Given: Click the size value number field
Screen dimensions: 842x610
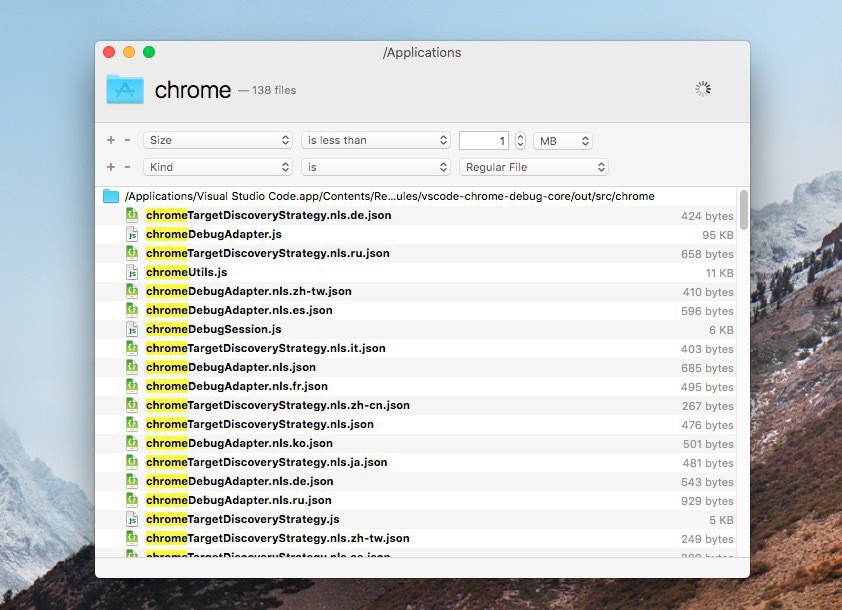Looking at the screenshot, I should pyautogui.click(x=484, y=141).
